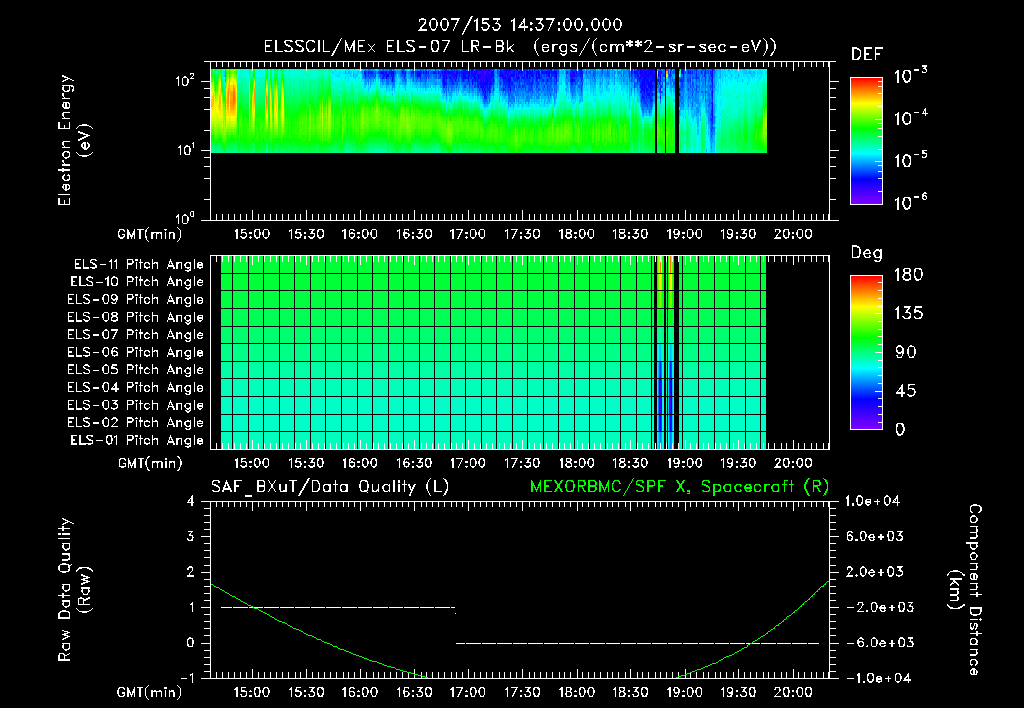Select the ELS-08 Pitch Angle row label
This screenshot has width=1024, height=708.
tap(136, 317)
